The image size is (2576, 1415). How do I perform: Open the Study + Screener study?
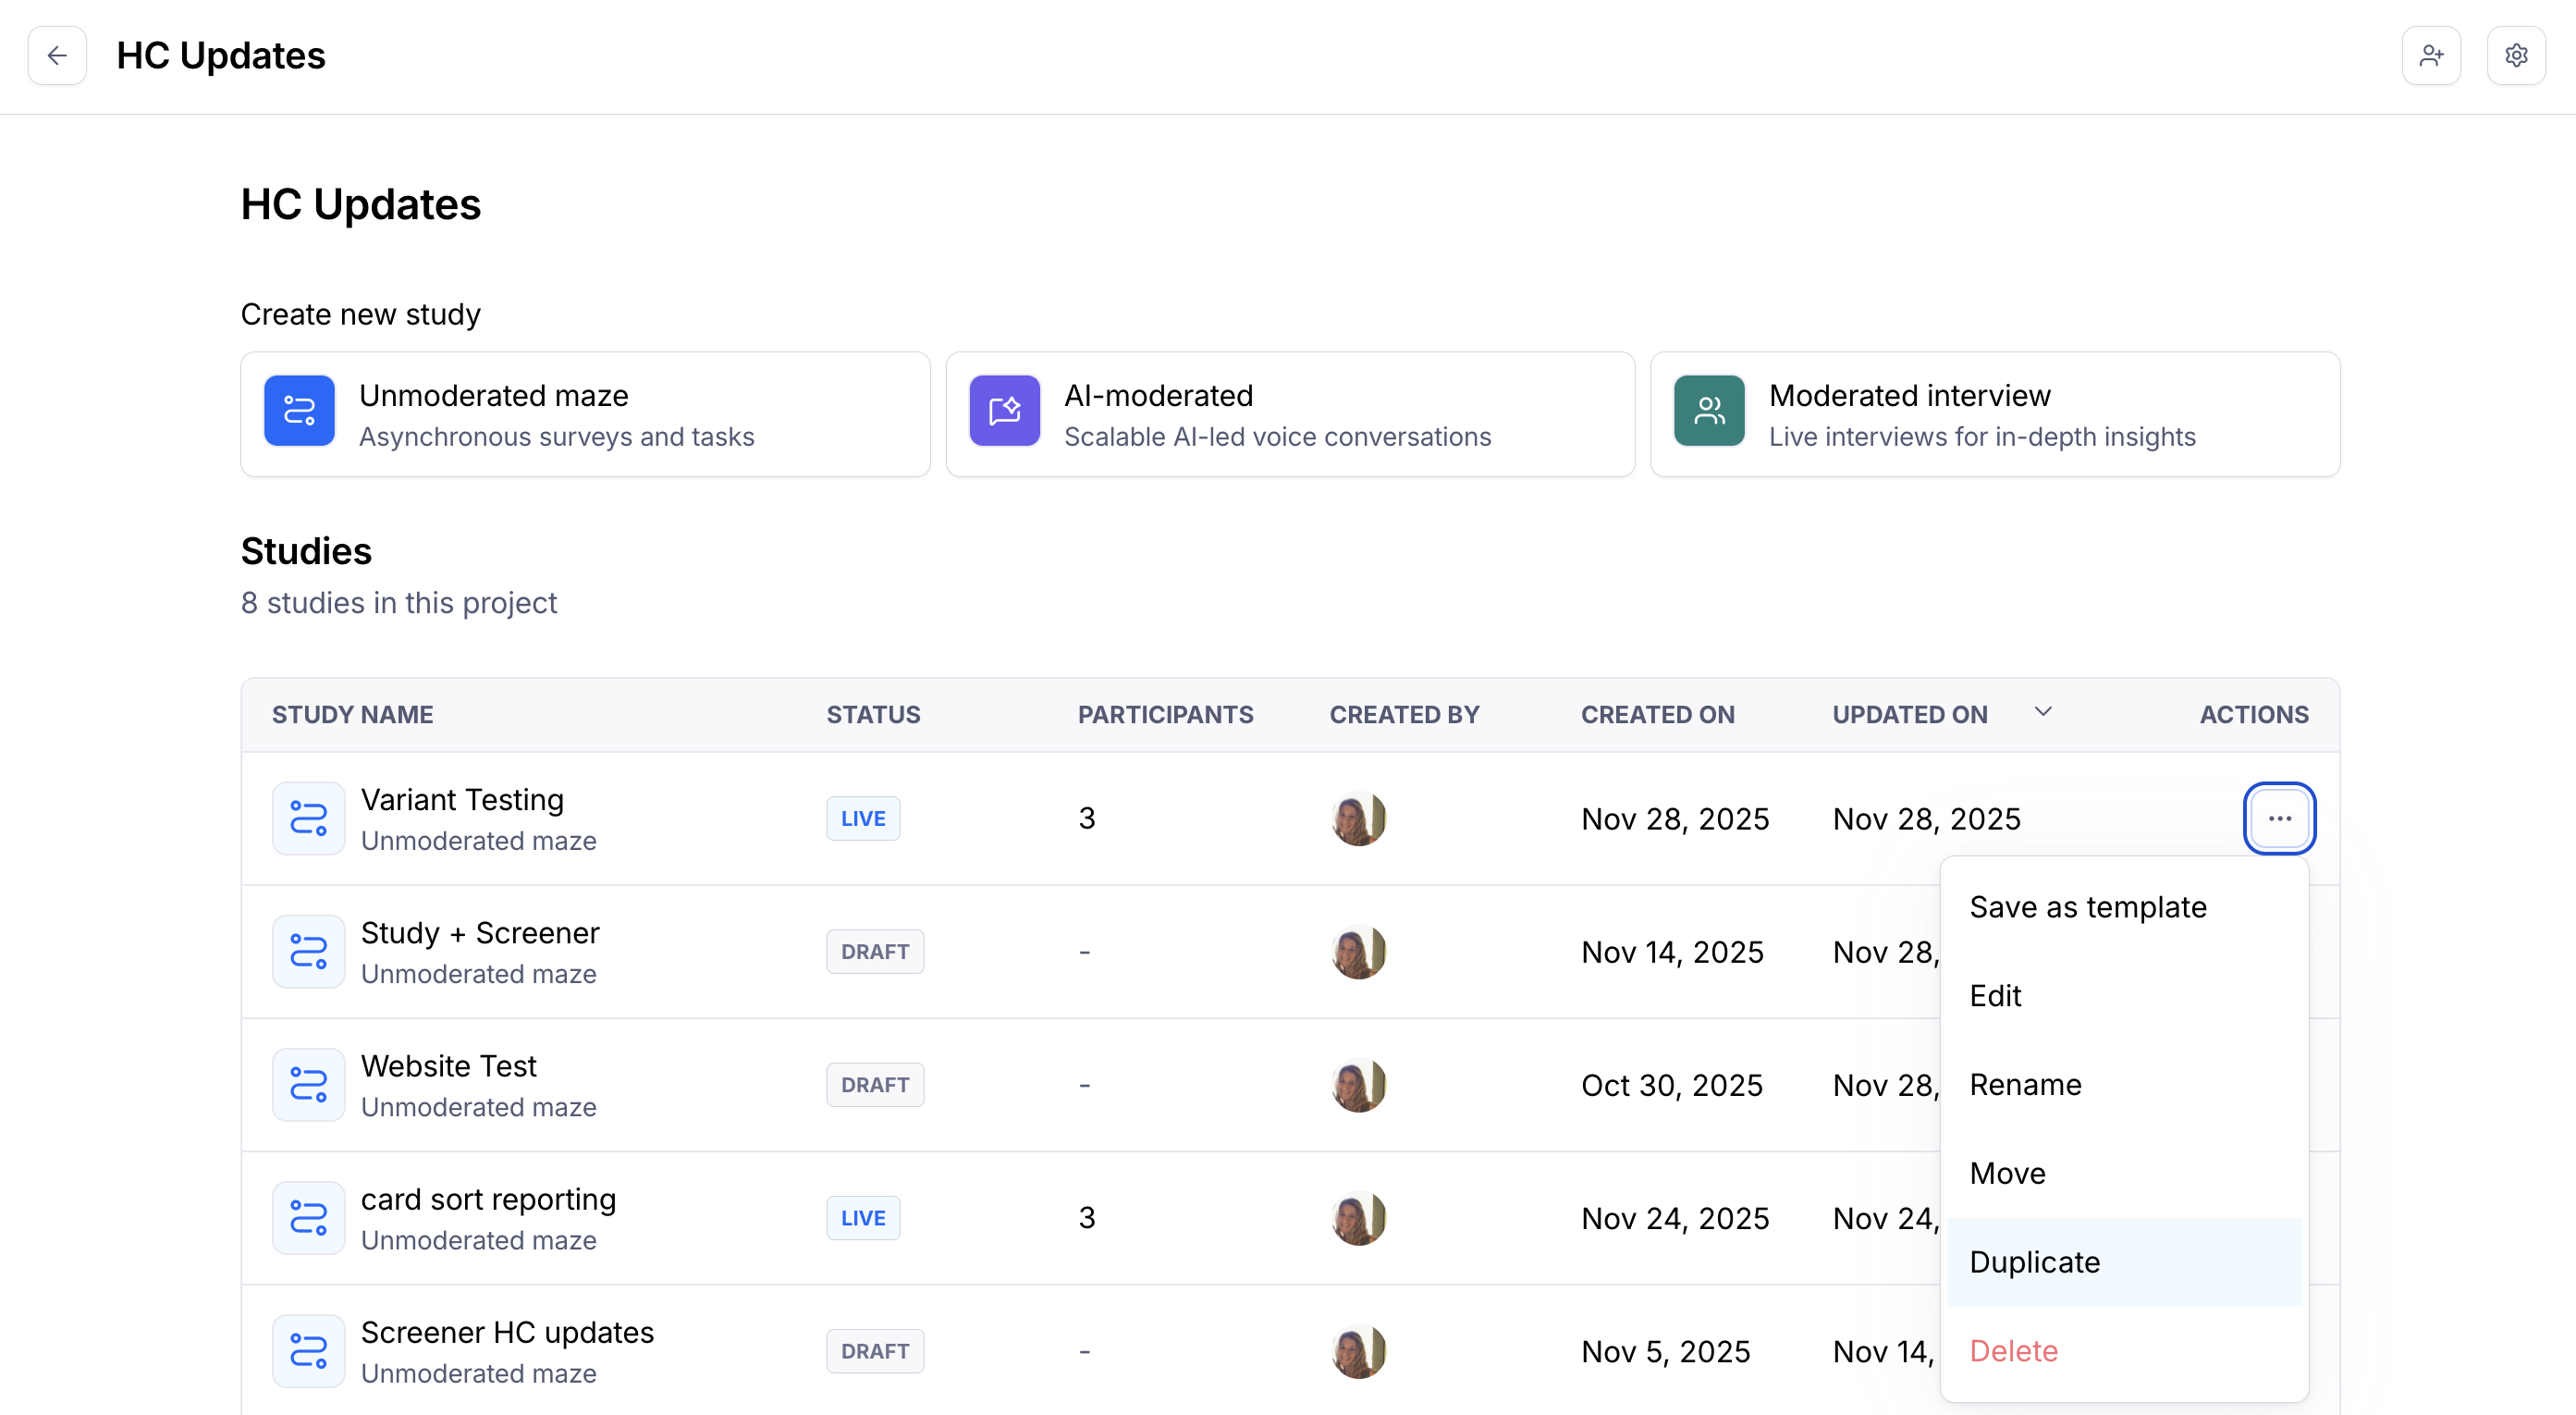coord(480,933)
